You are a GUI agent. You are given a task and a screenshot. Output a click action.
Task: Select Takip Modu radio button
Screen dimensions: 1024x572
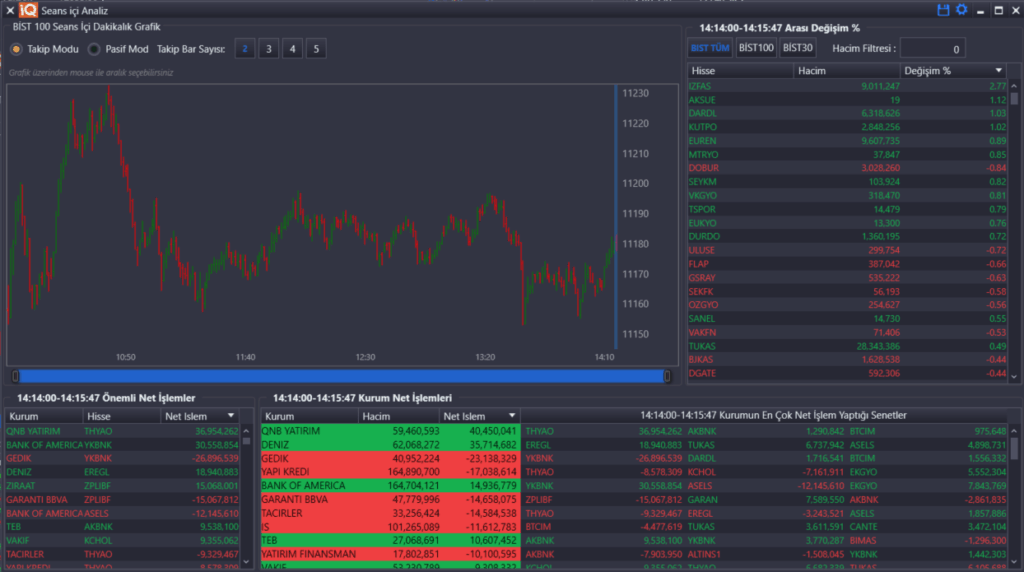16,49
